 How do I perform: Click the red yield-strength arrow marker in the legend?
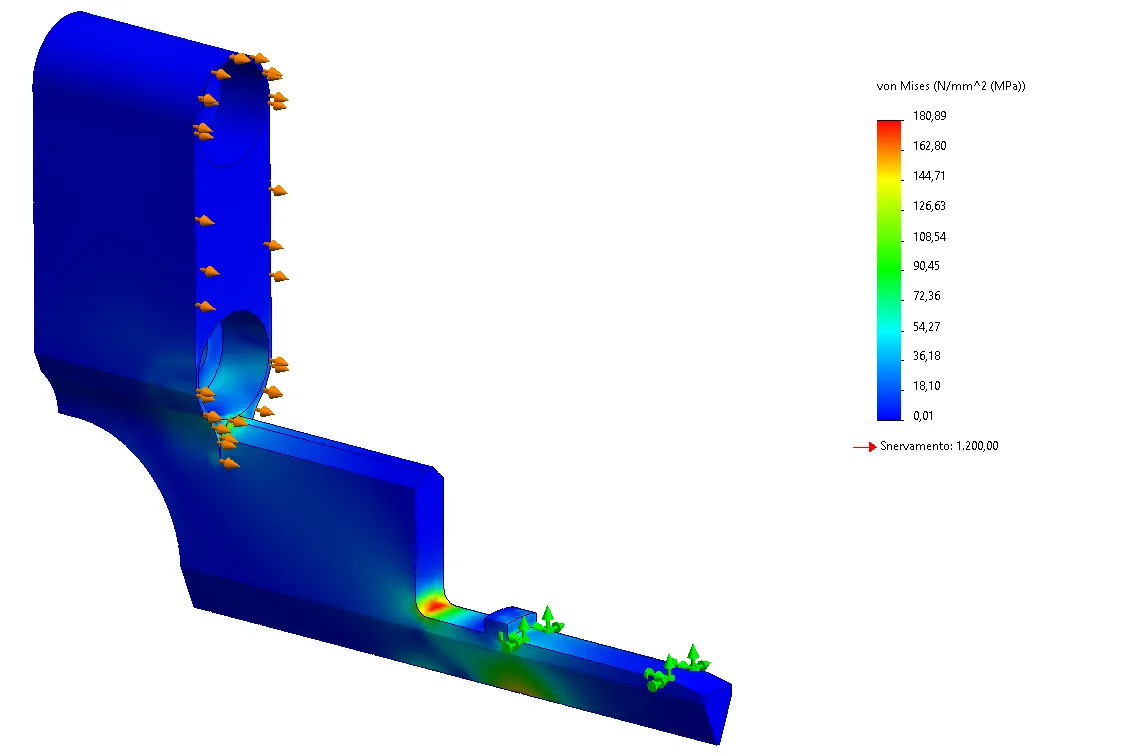(x=864, y=447)
